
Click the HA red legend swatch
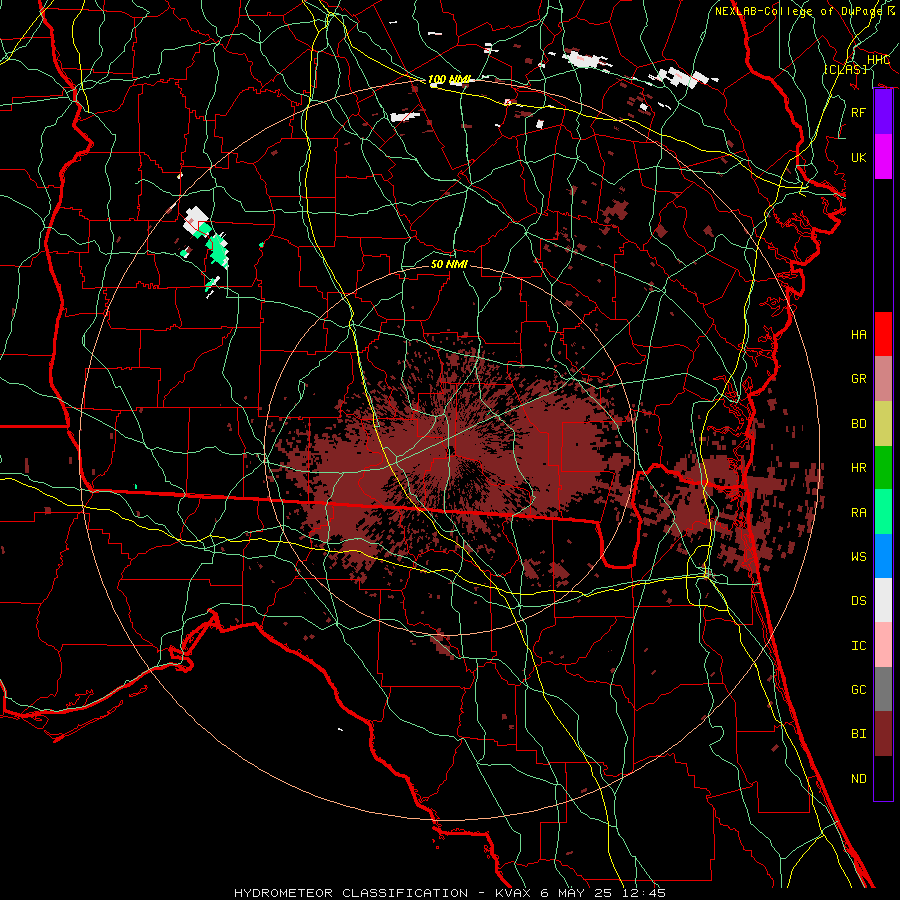pos(883,334)
